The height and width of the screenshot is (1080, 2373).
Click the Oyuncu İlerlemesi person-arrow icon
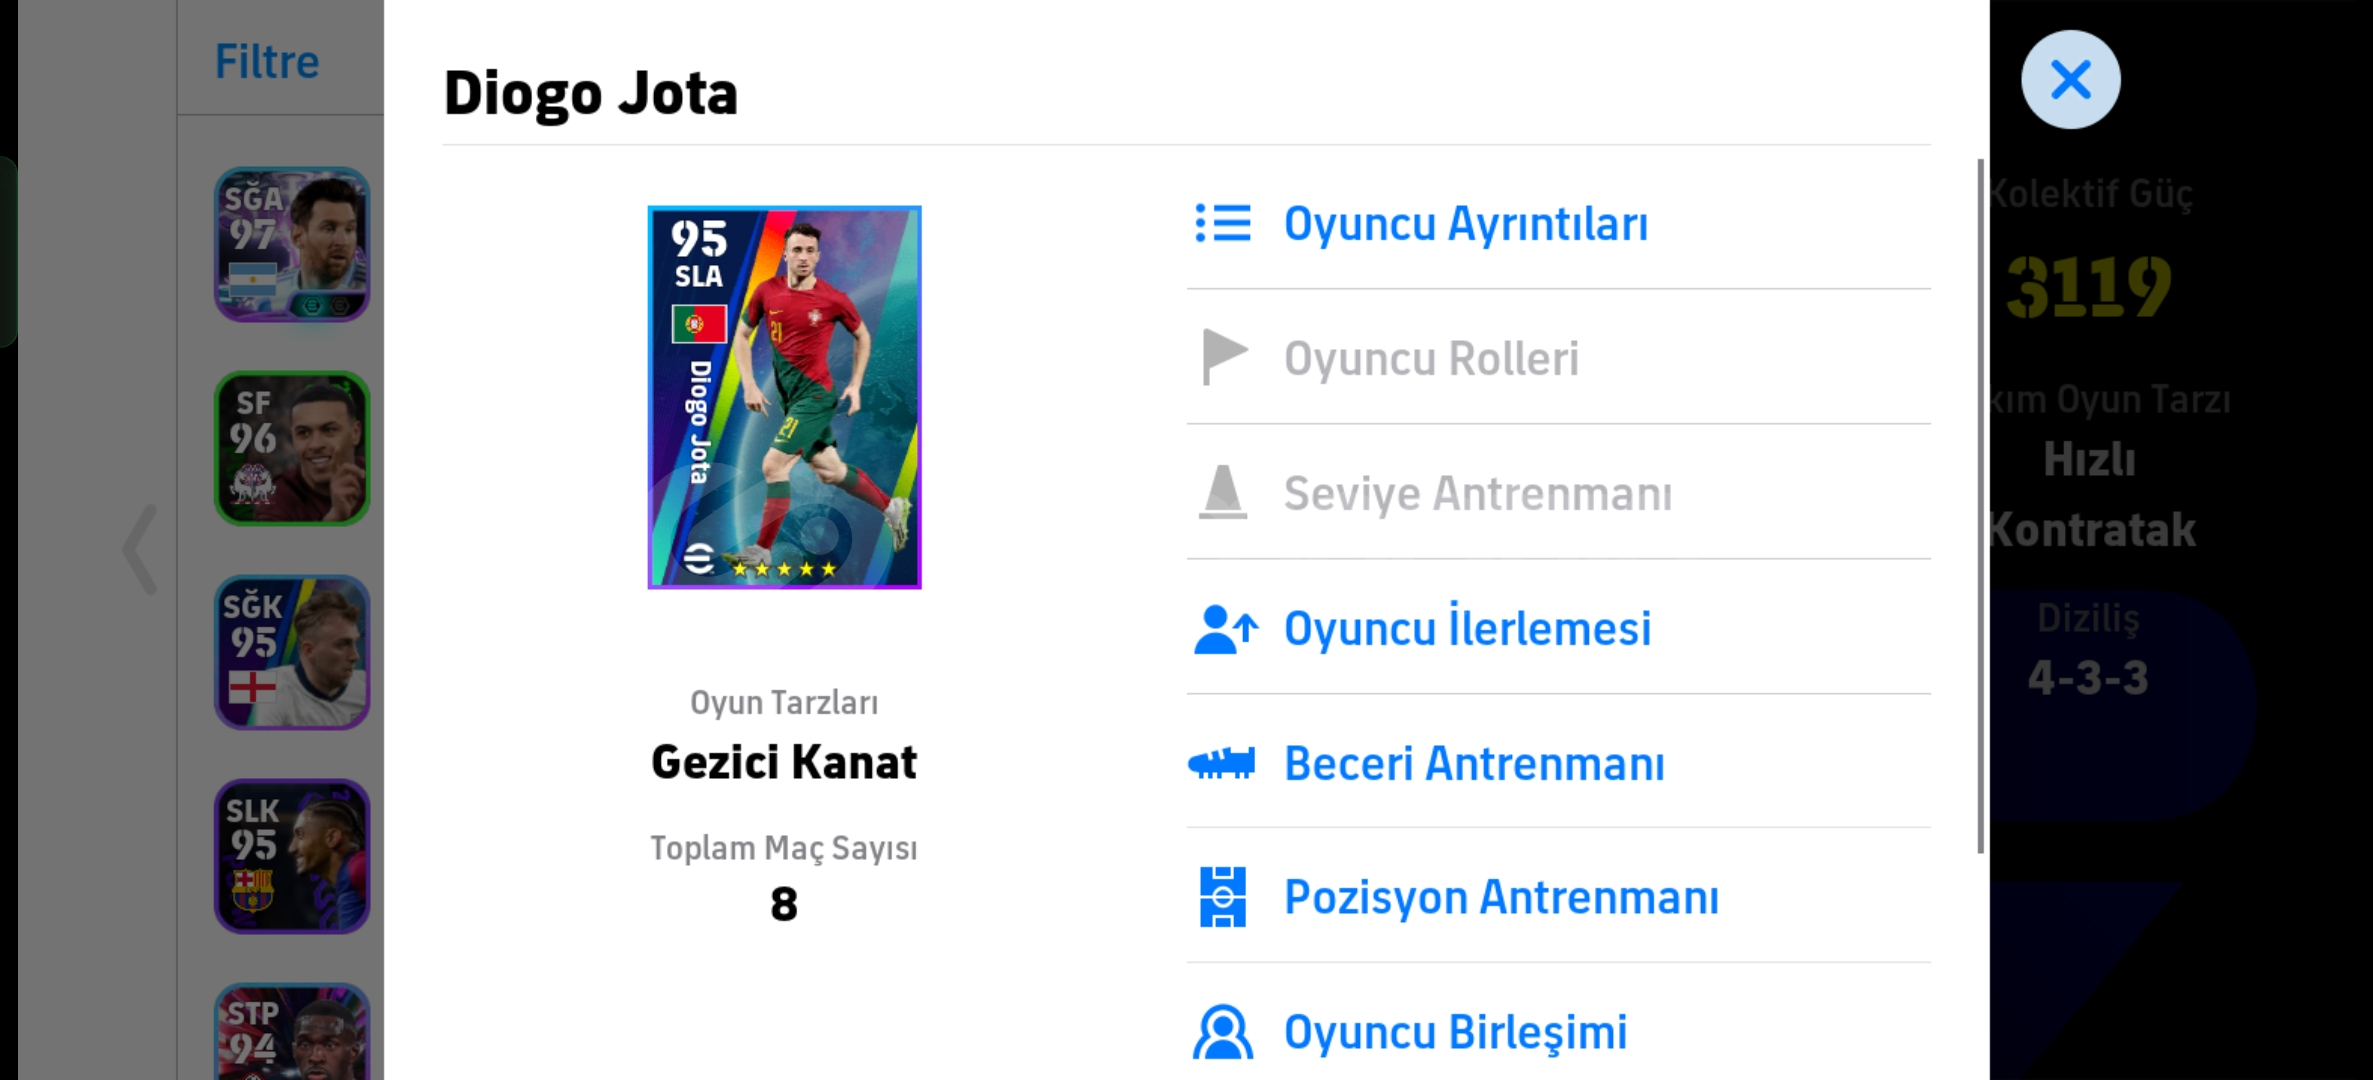(x=1225, y=629)
